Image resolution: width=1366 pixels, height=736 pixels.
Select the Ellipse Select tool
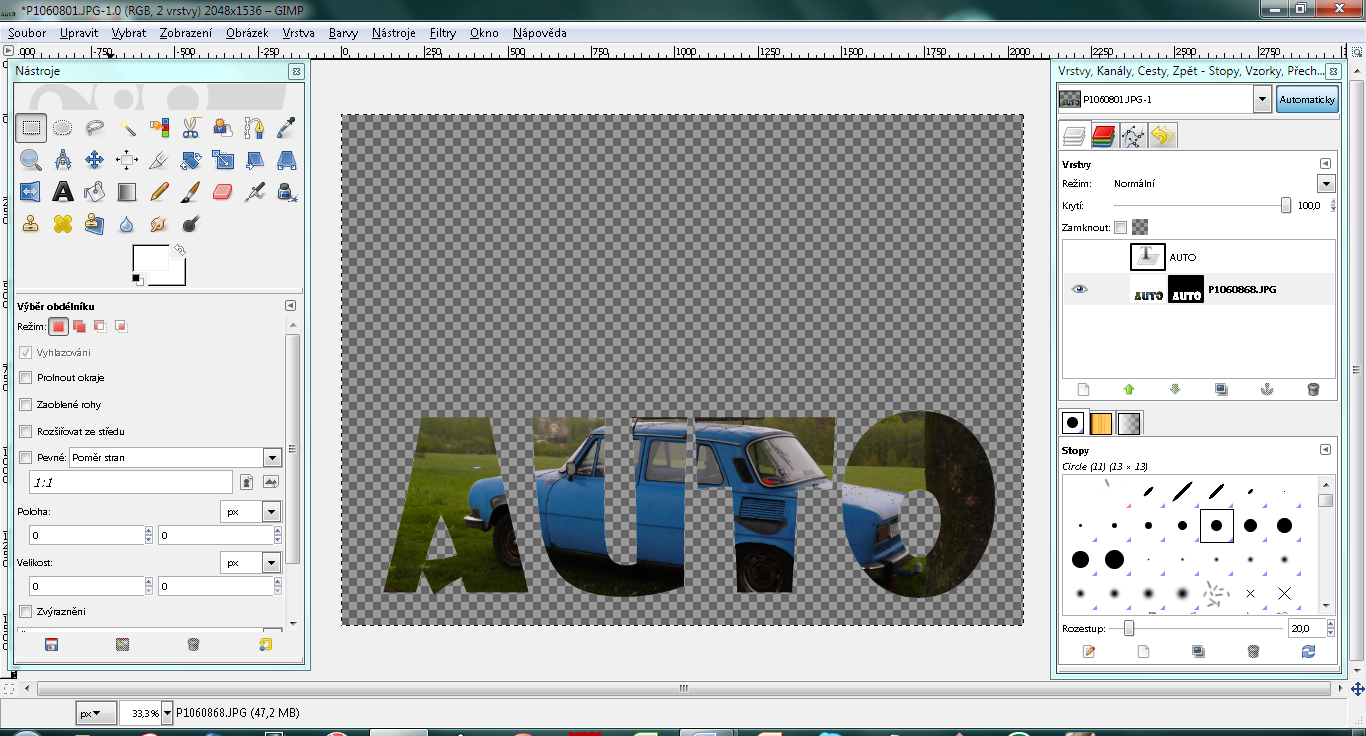pyautogui.click(x=63, y=127)
